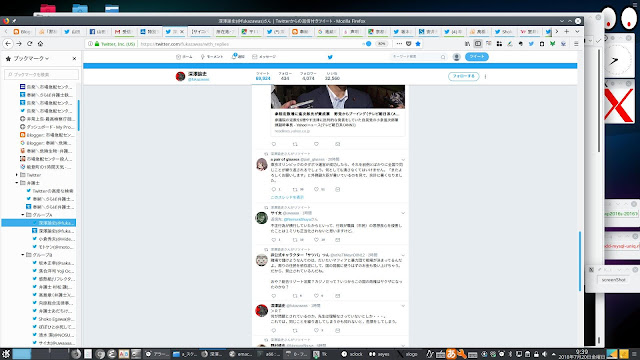Open the taskbar xeyes window entry

[380, 354]
